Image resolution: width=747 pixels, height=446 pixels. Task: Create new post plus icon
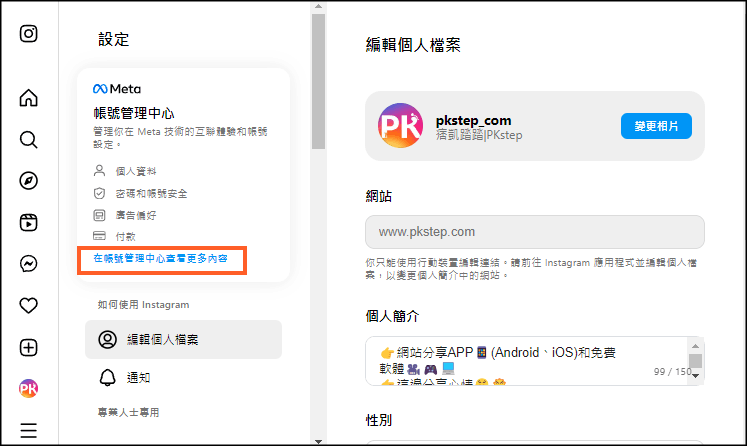tap(29, 347)
